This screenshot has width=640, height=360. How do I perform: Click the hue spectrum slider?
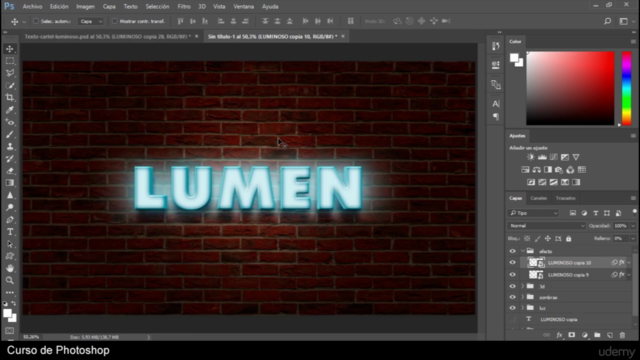[x=627, y=88]
